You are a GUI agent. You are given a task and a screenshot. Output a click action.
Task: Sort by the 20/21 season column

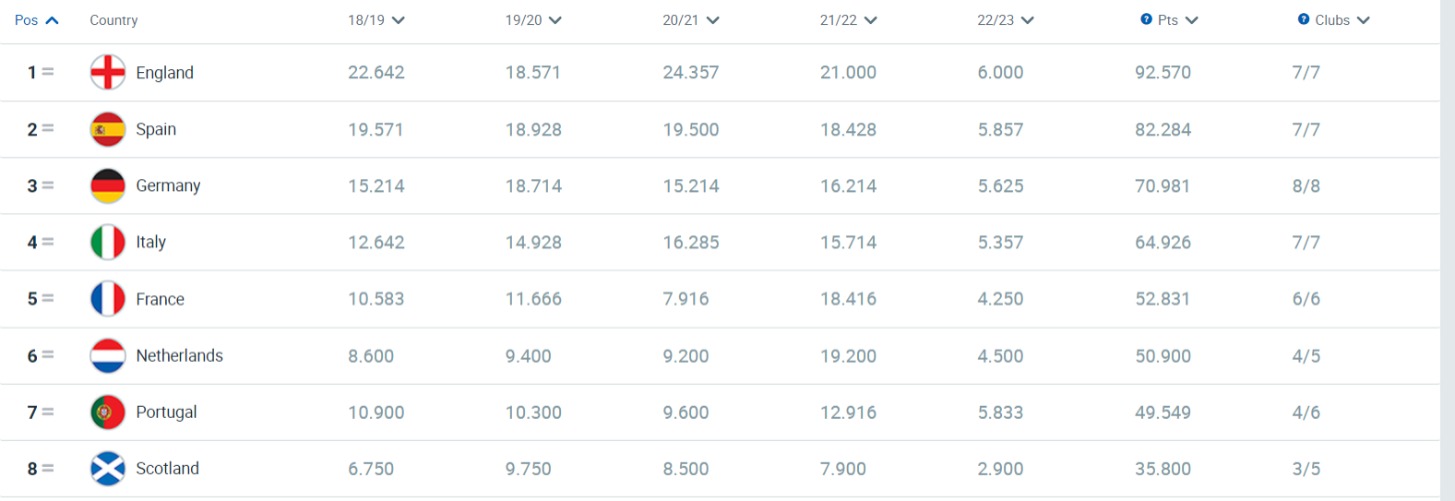(x=690, y=20)
